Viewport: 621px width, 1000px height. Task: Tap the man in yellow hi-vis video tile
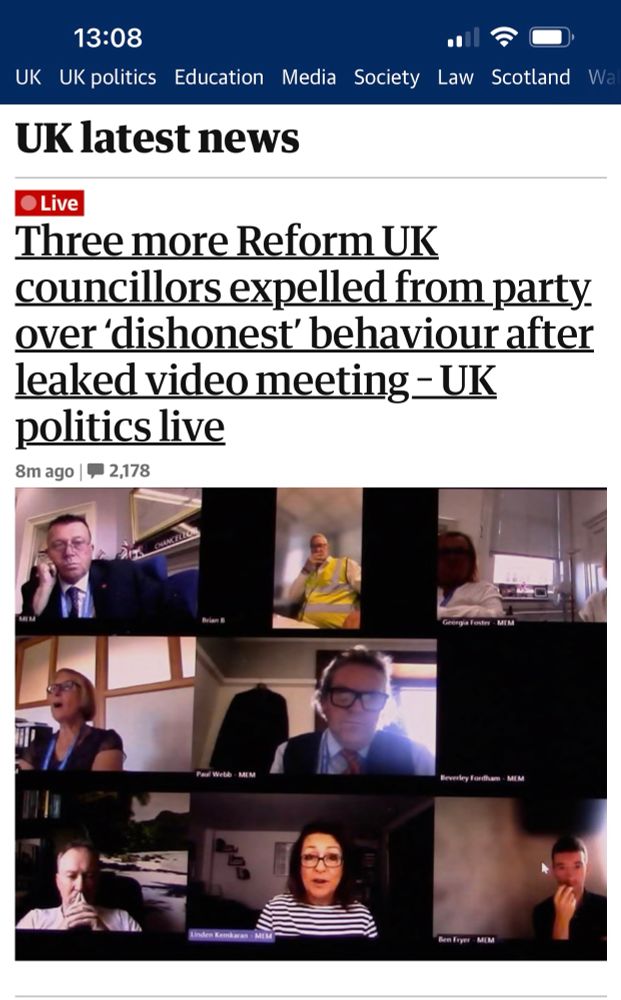pyautogui.click(x=318, y=559)
